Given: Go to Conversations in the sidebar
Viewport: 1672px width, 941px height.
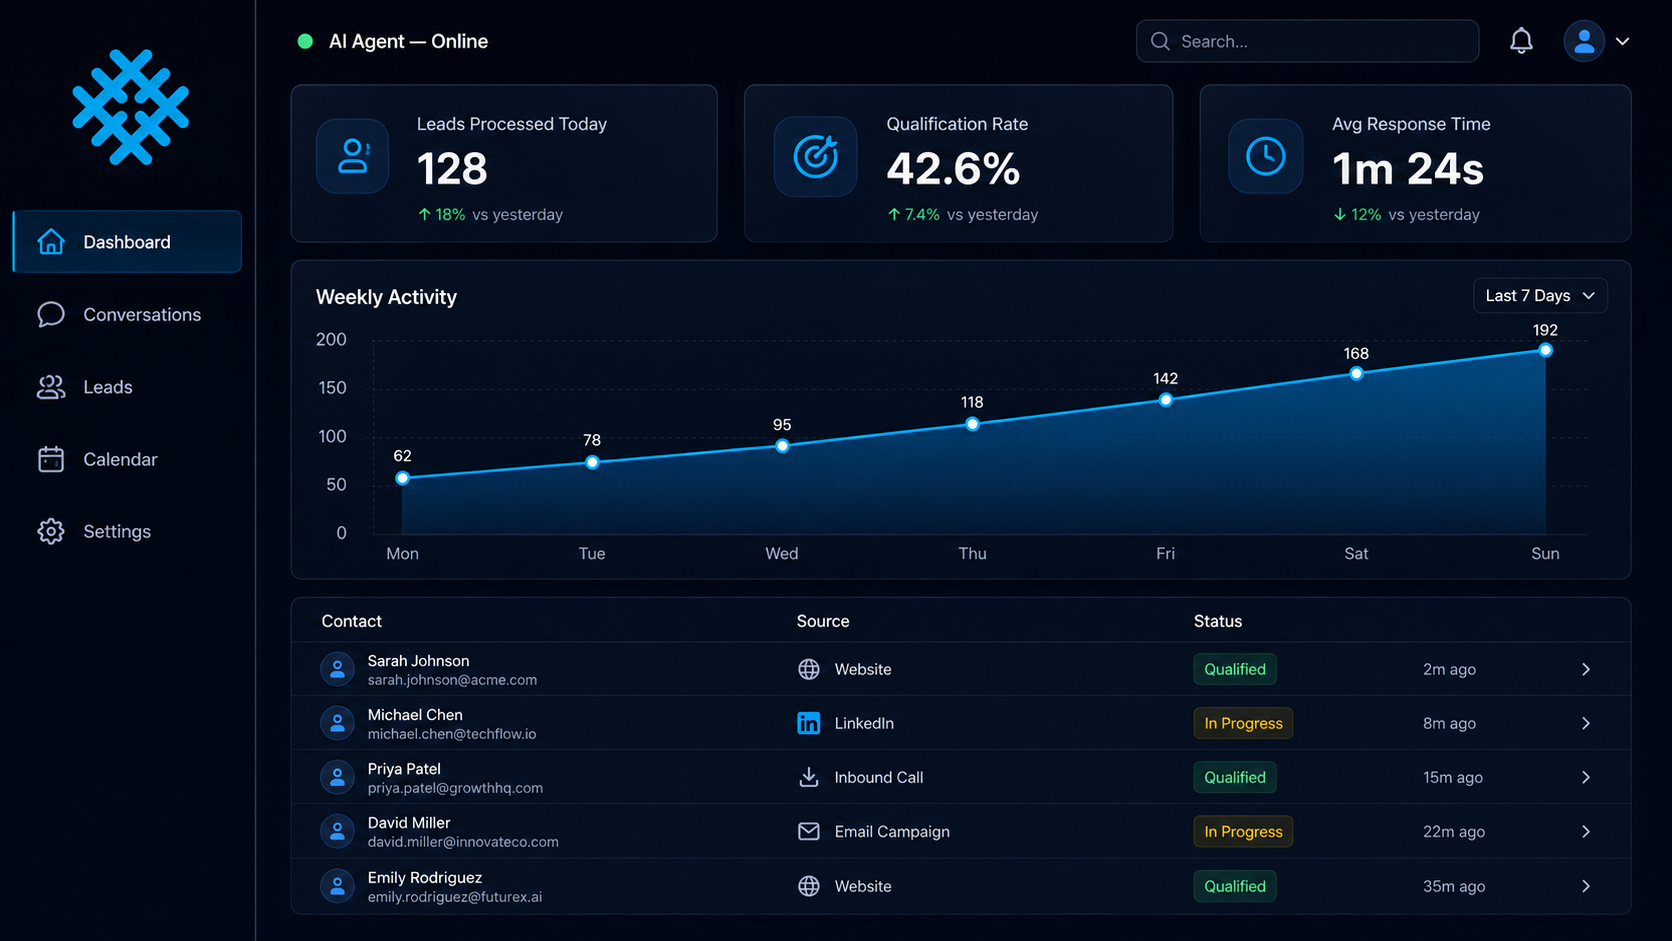Looking at the screenshot, I should point(142,314).
